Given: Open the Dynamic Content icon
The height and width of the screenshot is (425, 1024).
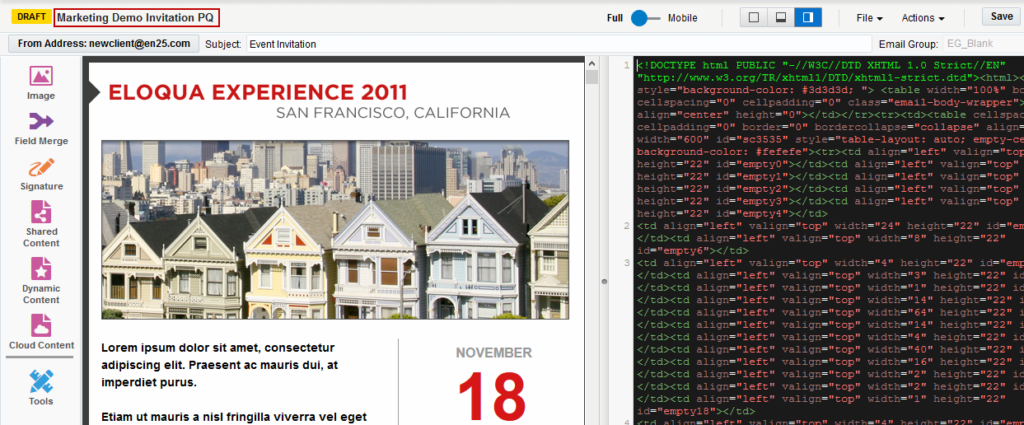Looking at the screenshot, I should pos(41,269).
